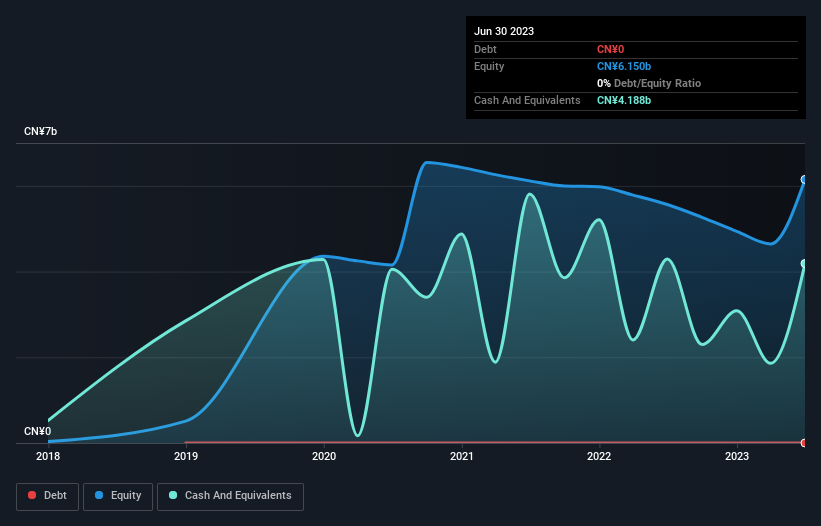Select the Equity endpoint marker on the chart

[804, 180]
